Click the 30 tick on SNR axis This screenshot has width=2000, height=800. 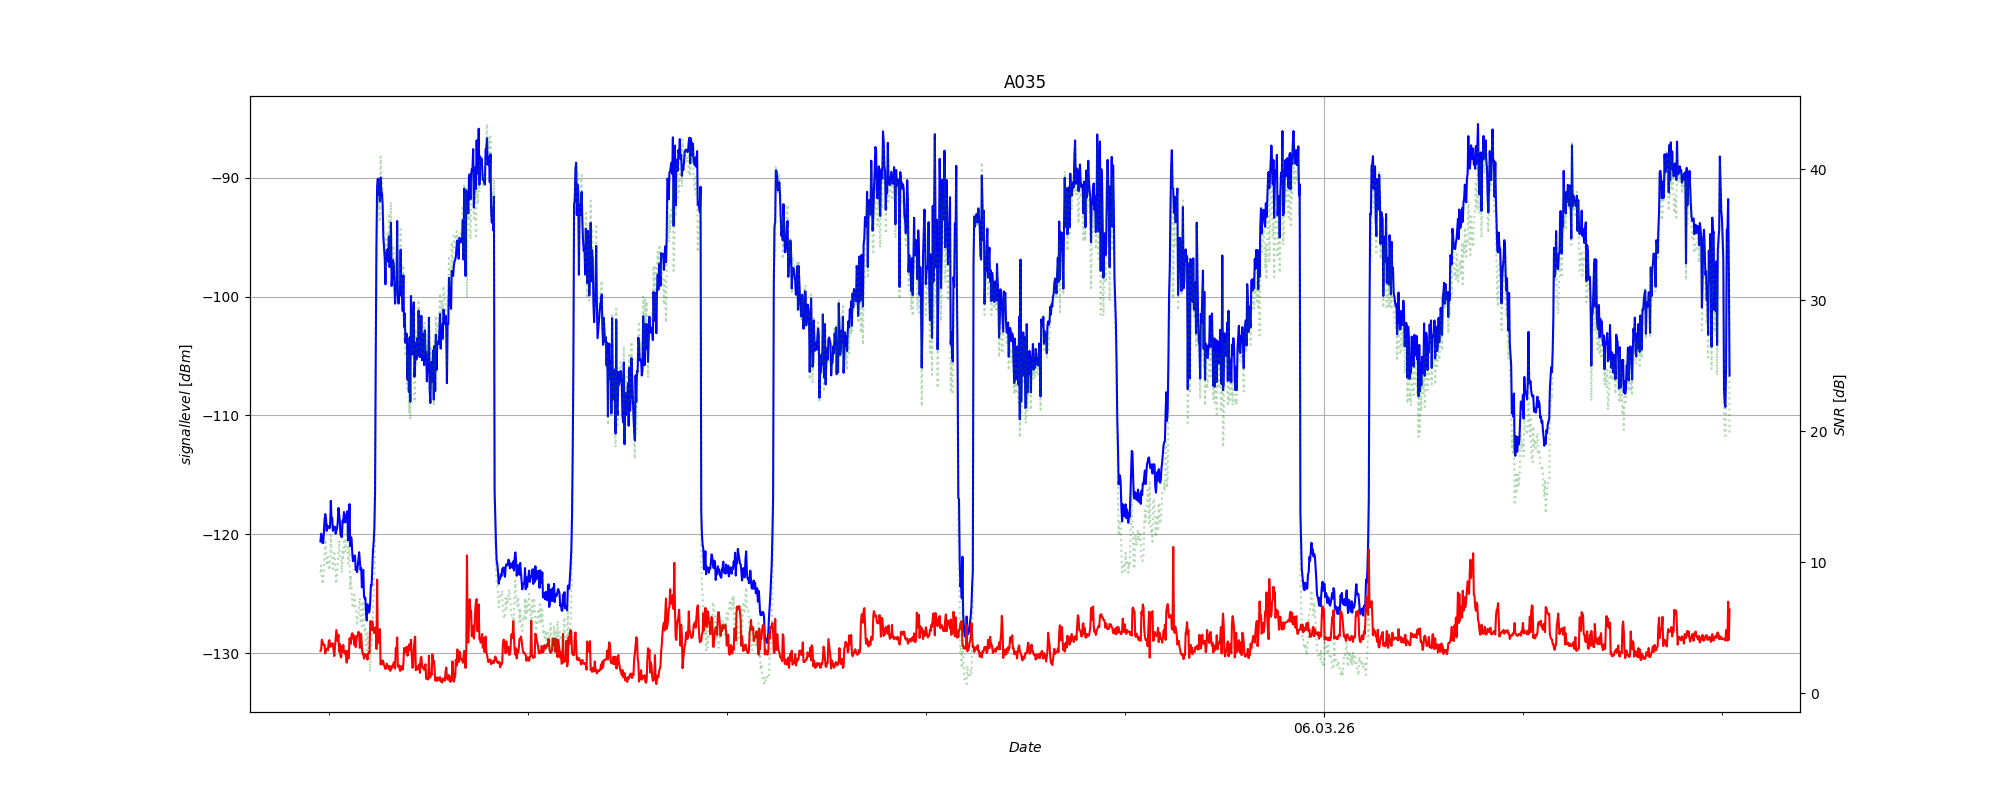point(1816,301)
